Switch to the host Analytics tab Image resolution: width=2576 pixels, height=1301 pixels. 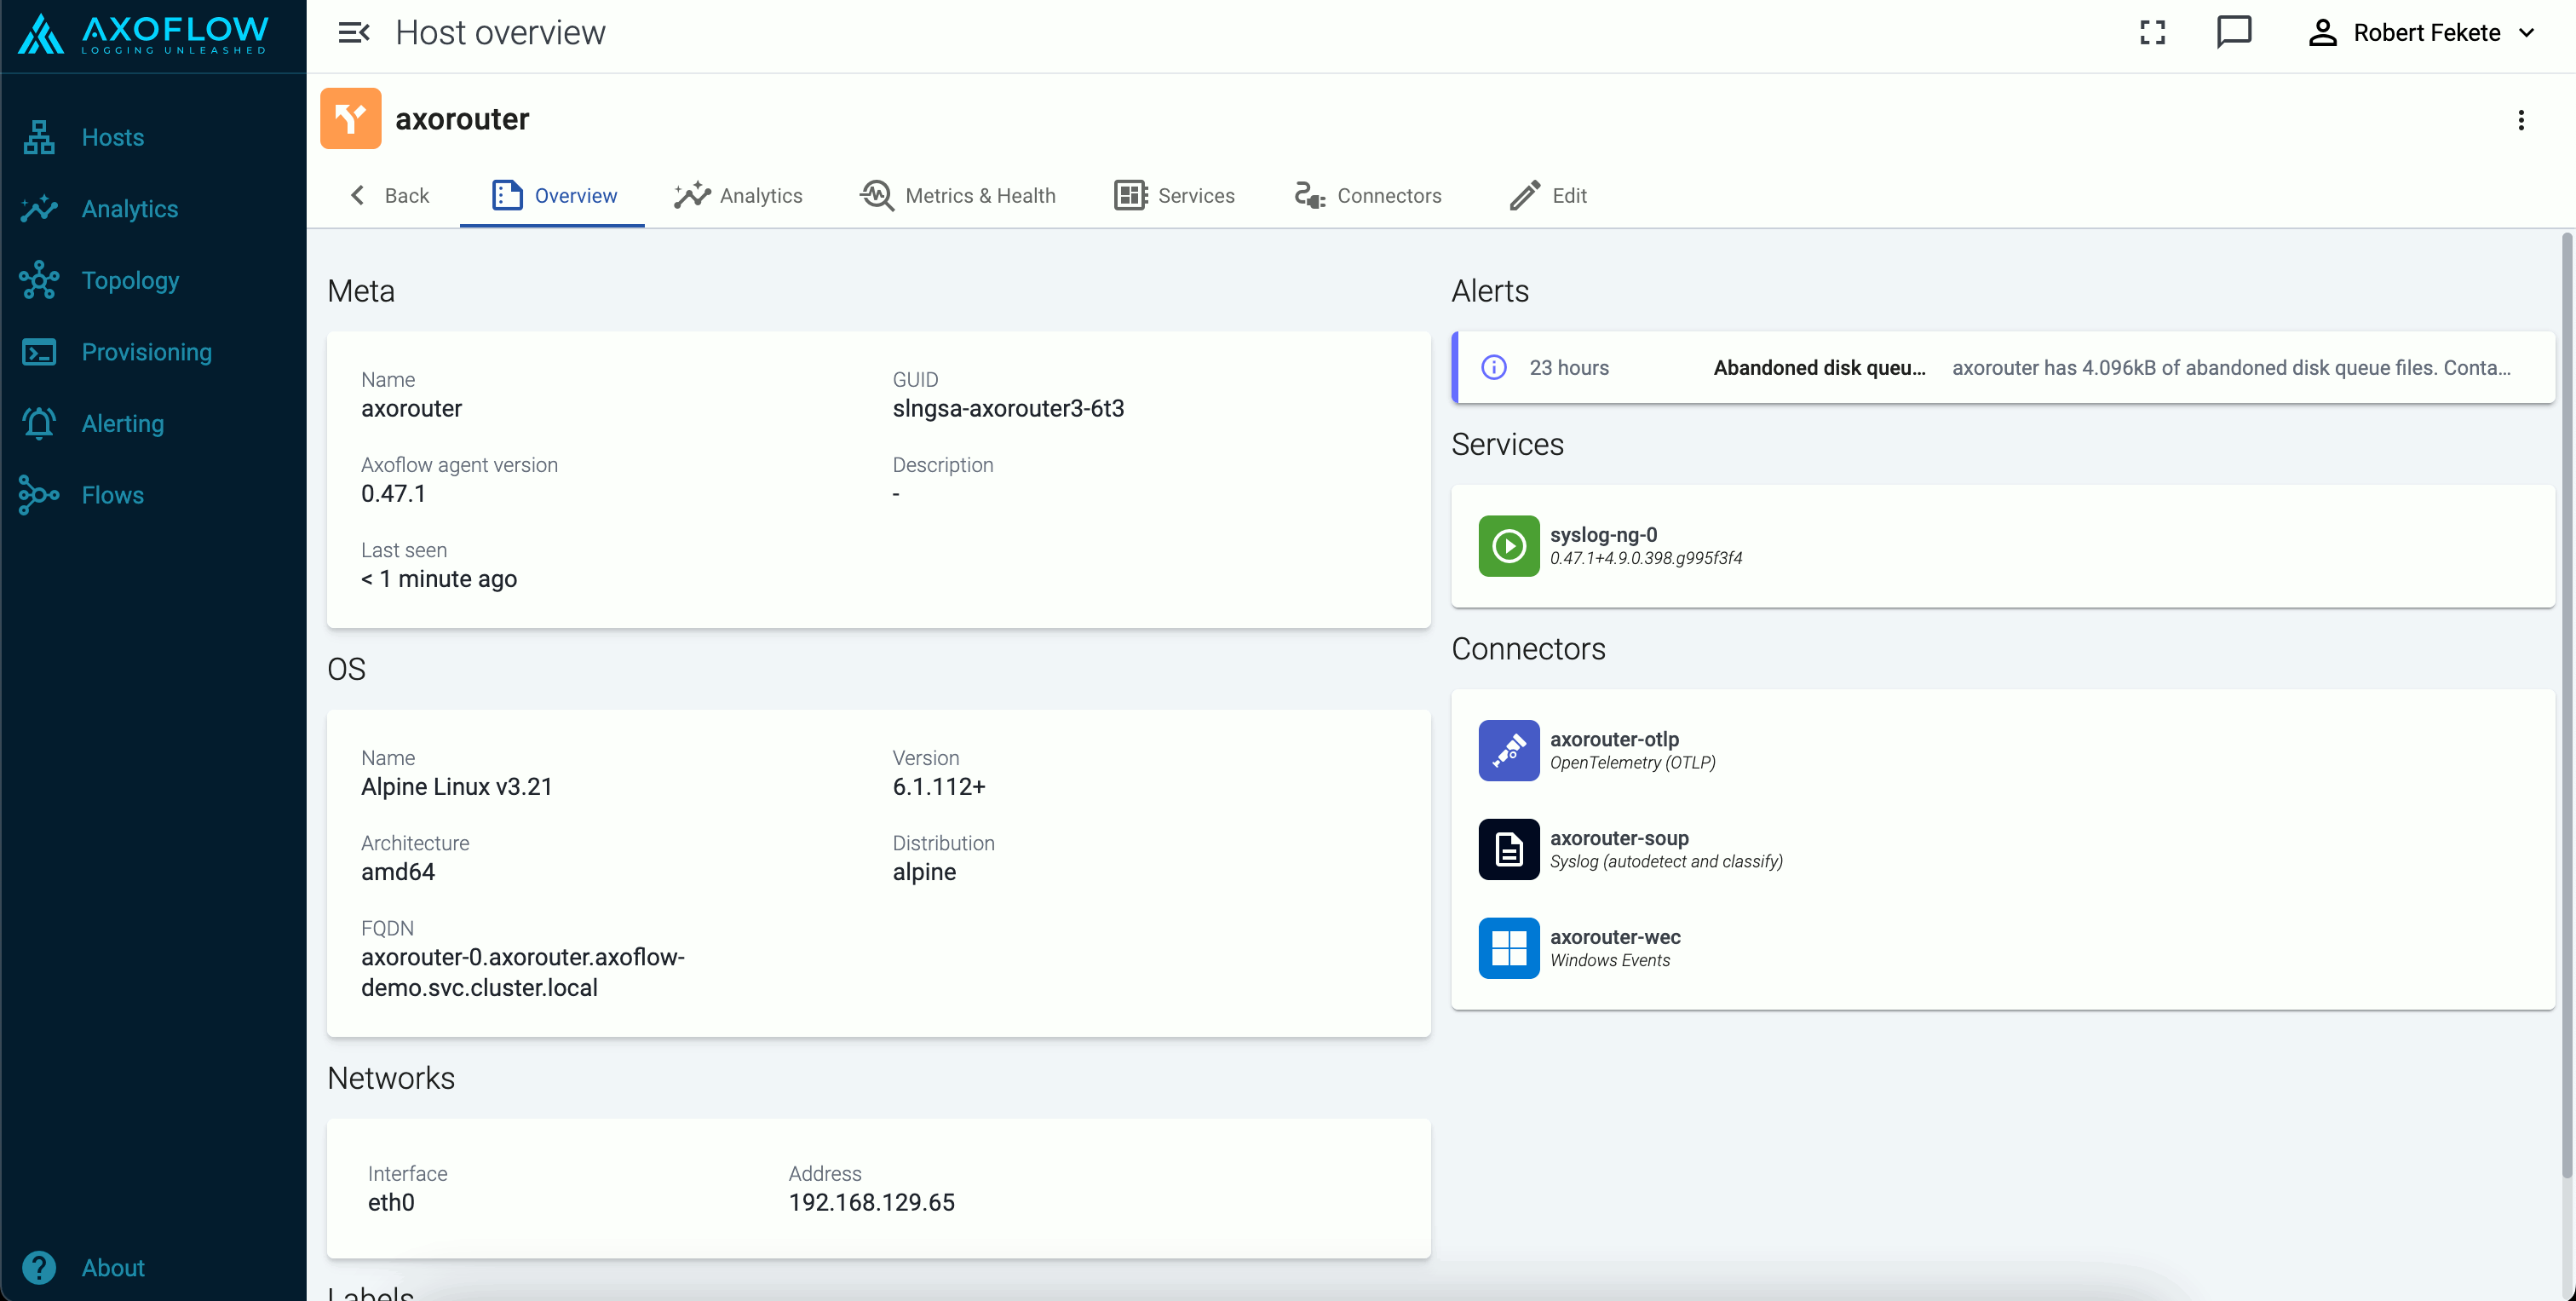click(738, 195)
